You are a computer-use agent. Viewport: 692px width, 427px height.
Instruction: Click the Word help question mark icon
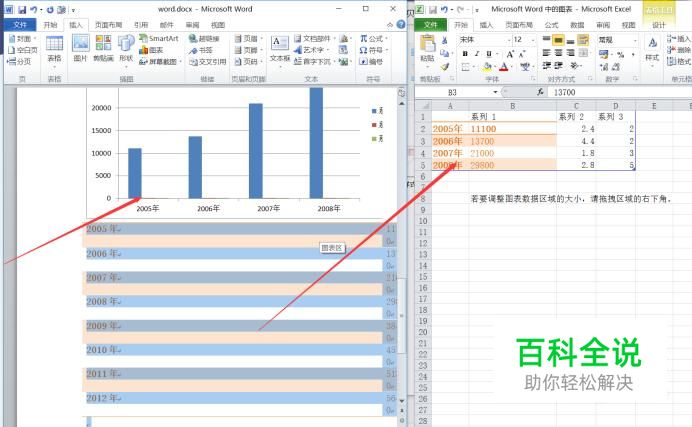401,24
